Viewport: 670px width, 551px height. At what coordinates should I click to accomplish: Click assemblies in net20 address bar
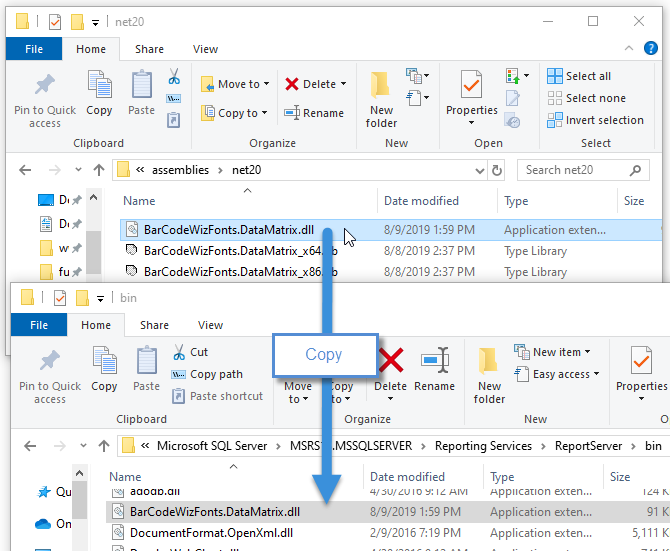[x=180, y=170]
